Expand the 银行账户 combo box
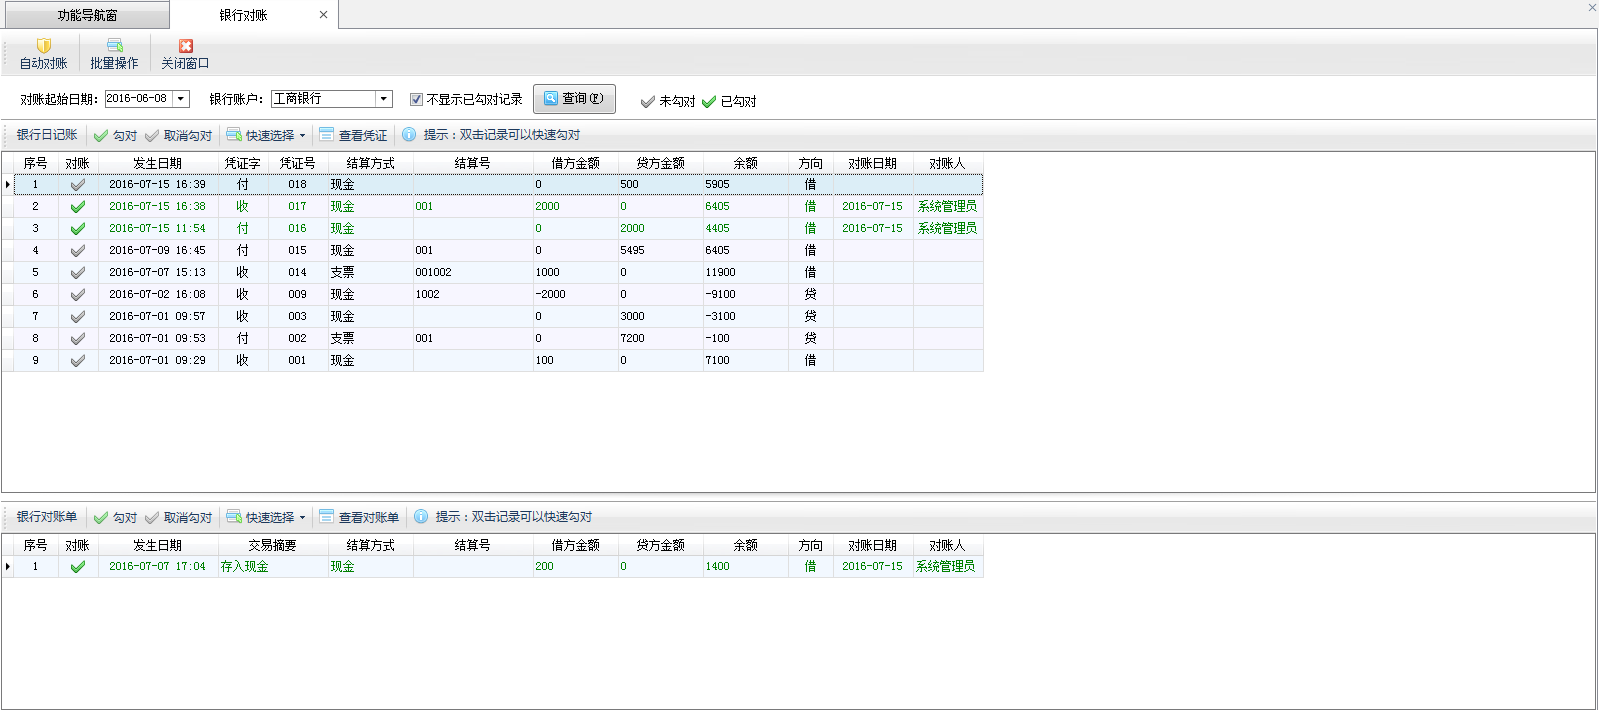 tap(384, 99)
